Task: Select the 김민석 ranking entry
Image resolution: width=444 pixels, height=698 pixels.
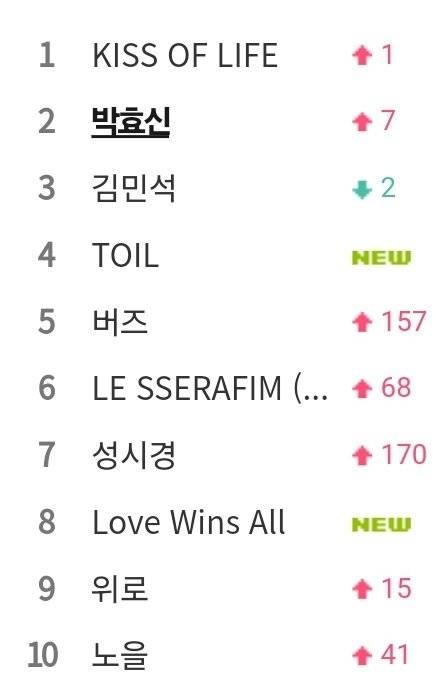Action: [133, 188]
